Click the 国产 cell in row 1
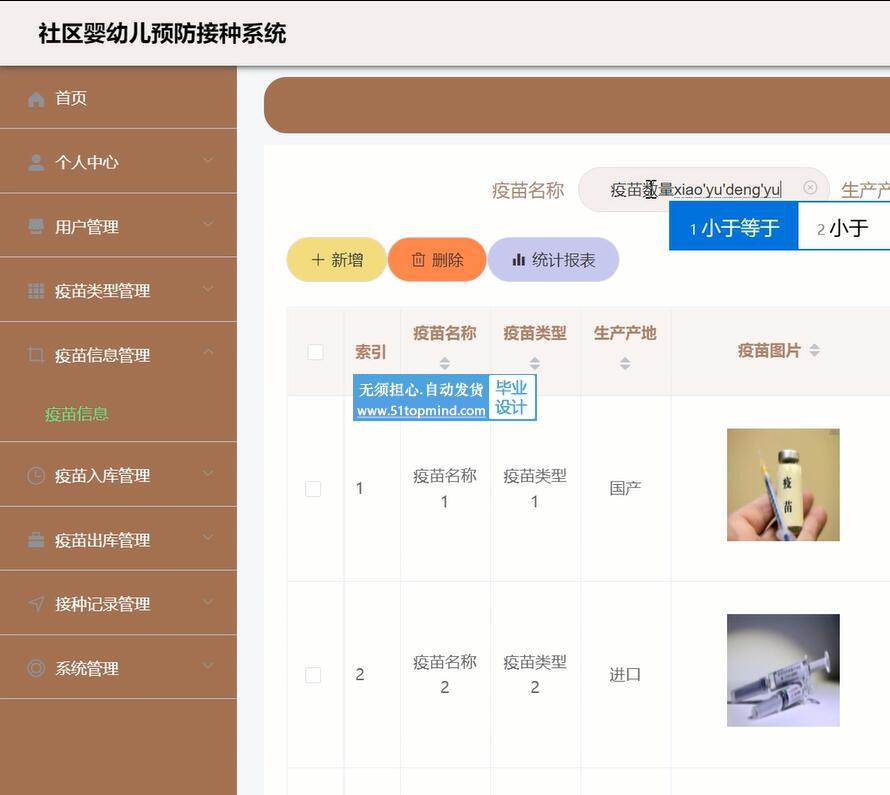 625,488
